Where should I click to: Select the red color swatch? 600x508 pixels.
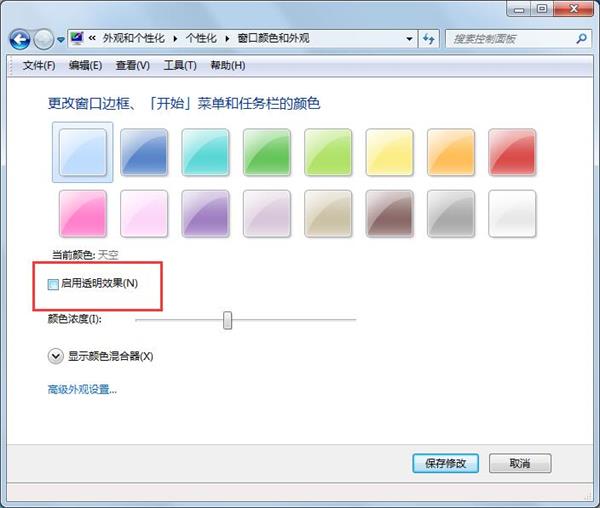(x=512, y=152)
